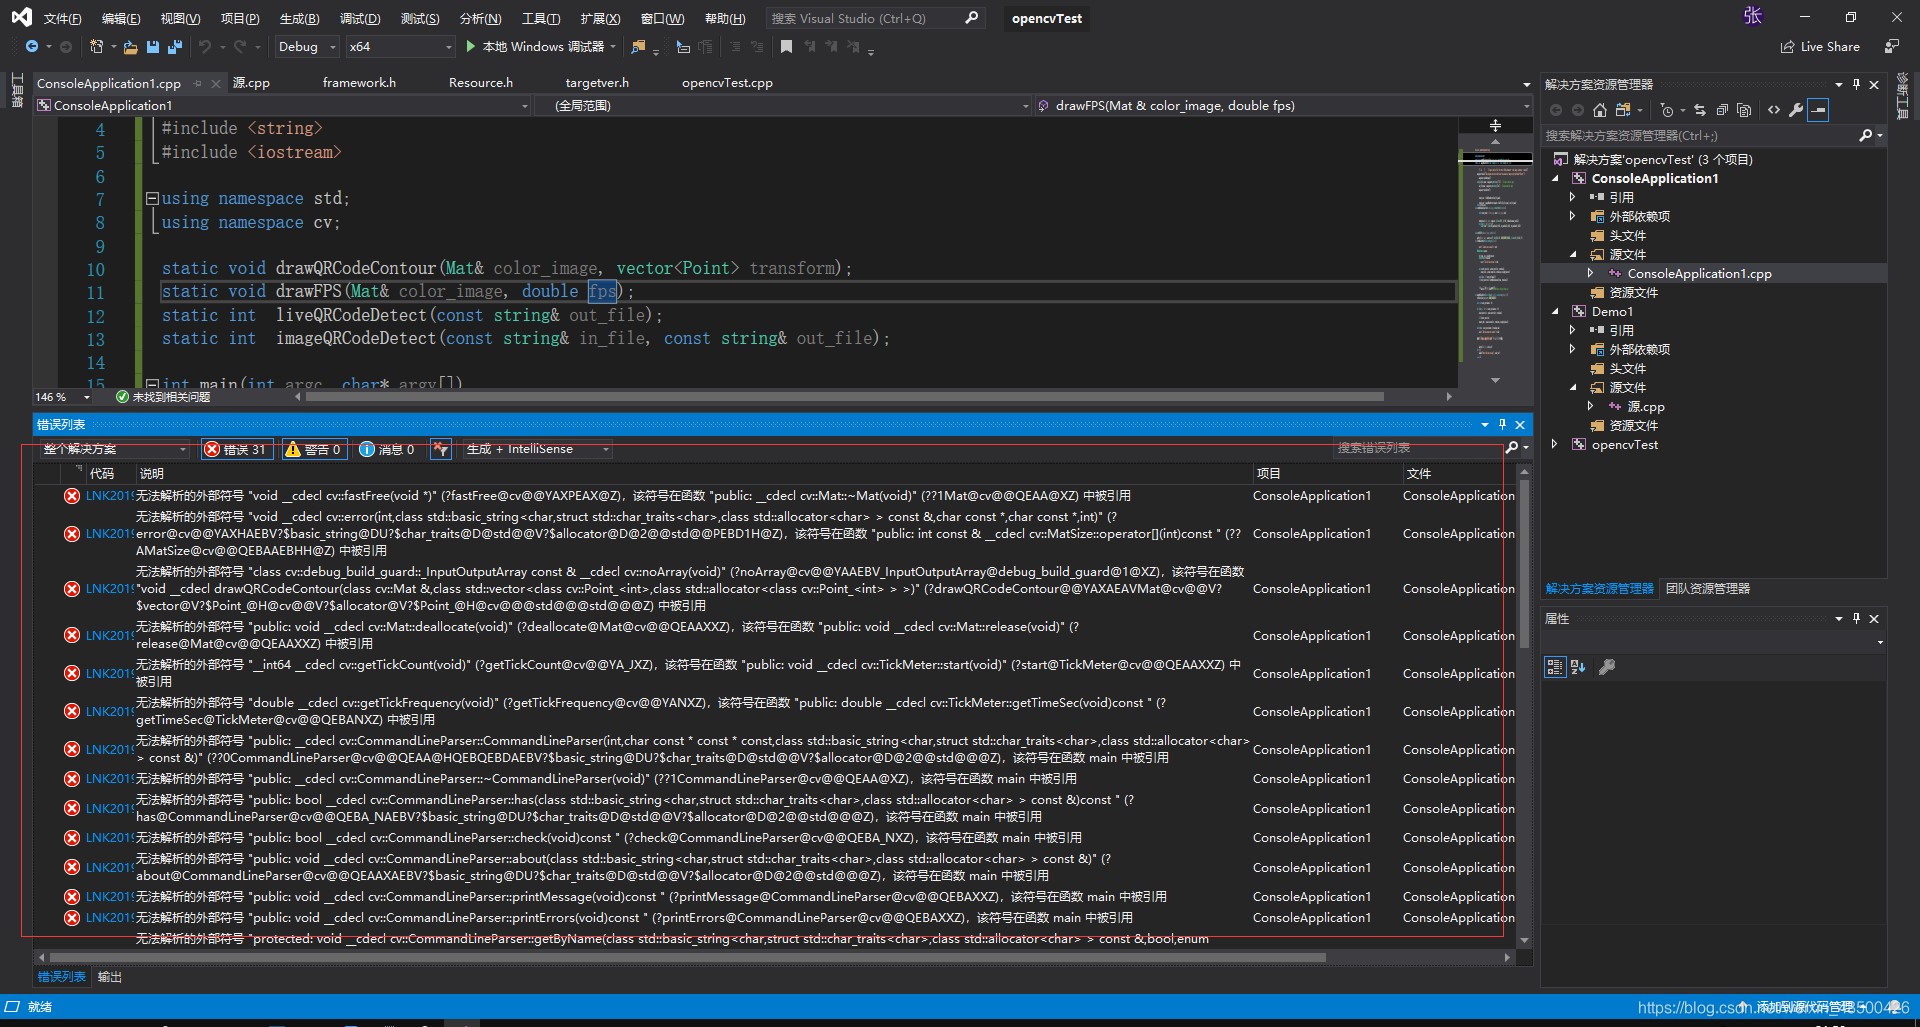Viewport: 1920px width, 1027px height.
Task: Toggle the Warnings 0 filter button
Action: coord(314,449)
